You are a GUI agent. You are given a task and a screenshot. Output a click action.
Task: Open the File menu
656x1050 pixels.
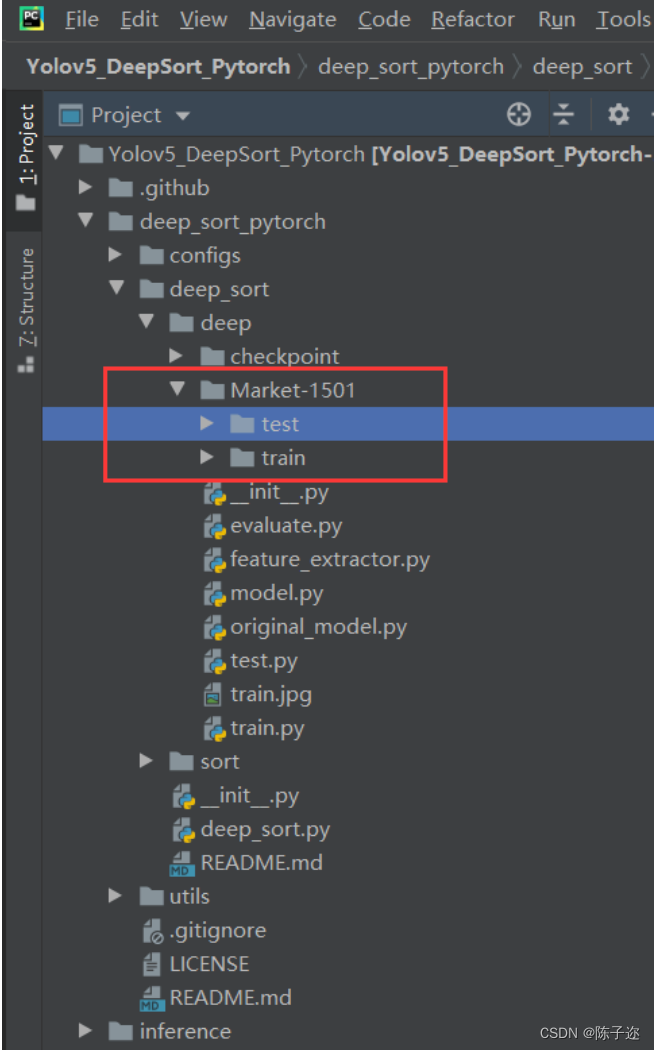coord(82,19)
